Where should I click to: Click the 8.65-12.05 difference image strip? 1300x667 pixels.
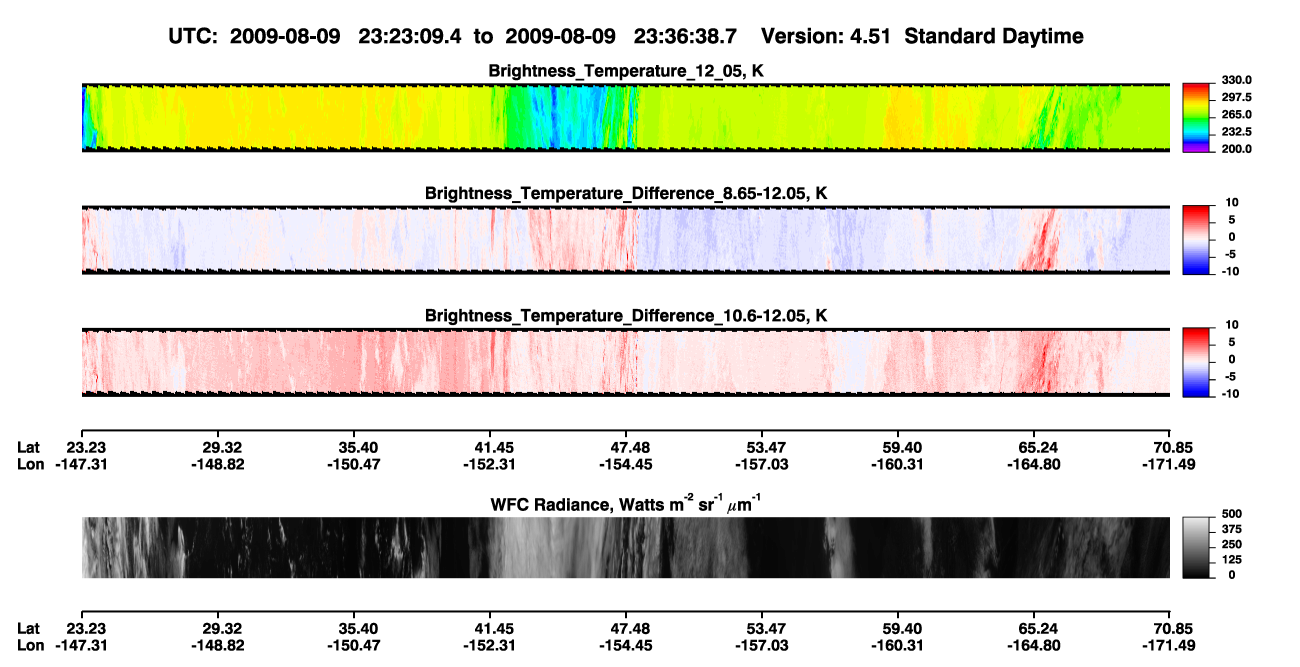(x=626, y=240)
